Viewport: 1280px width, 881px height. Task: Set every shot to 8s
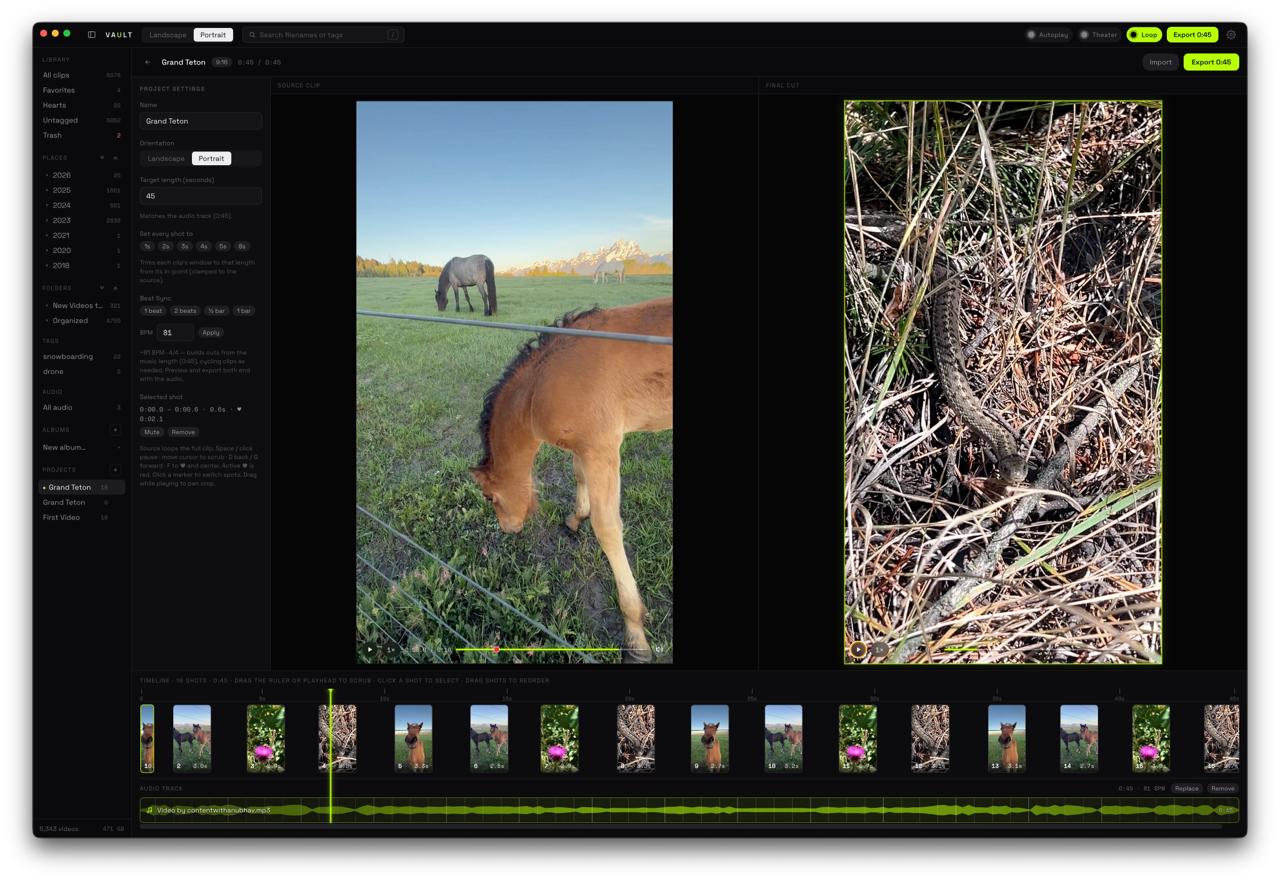point(242,246)
